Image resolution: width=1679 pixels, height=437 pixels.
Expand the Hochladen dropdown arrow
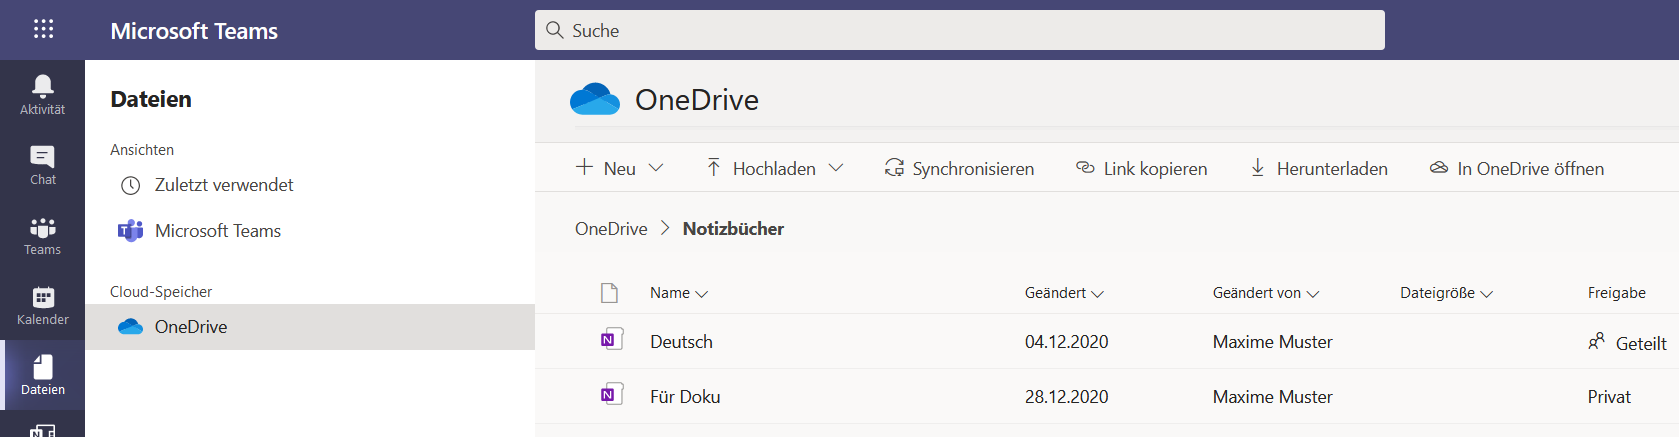click(836, 168)
